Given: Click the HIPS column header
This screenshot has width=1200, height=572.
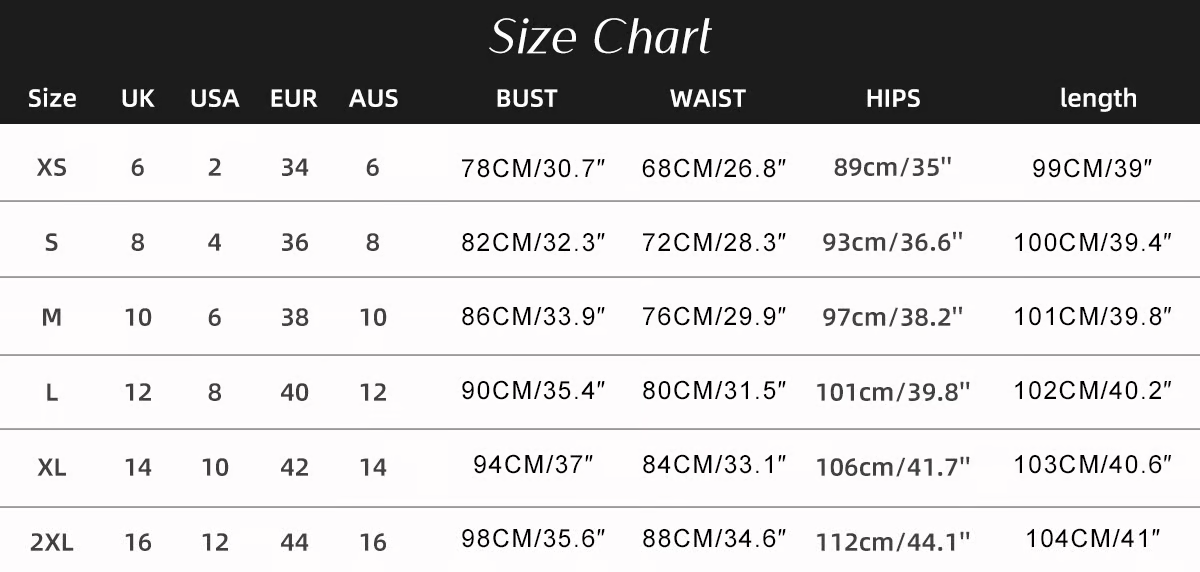Looking at the screenshot, I should coord(893,98).
